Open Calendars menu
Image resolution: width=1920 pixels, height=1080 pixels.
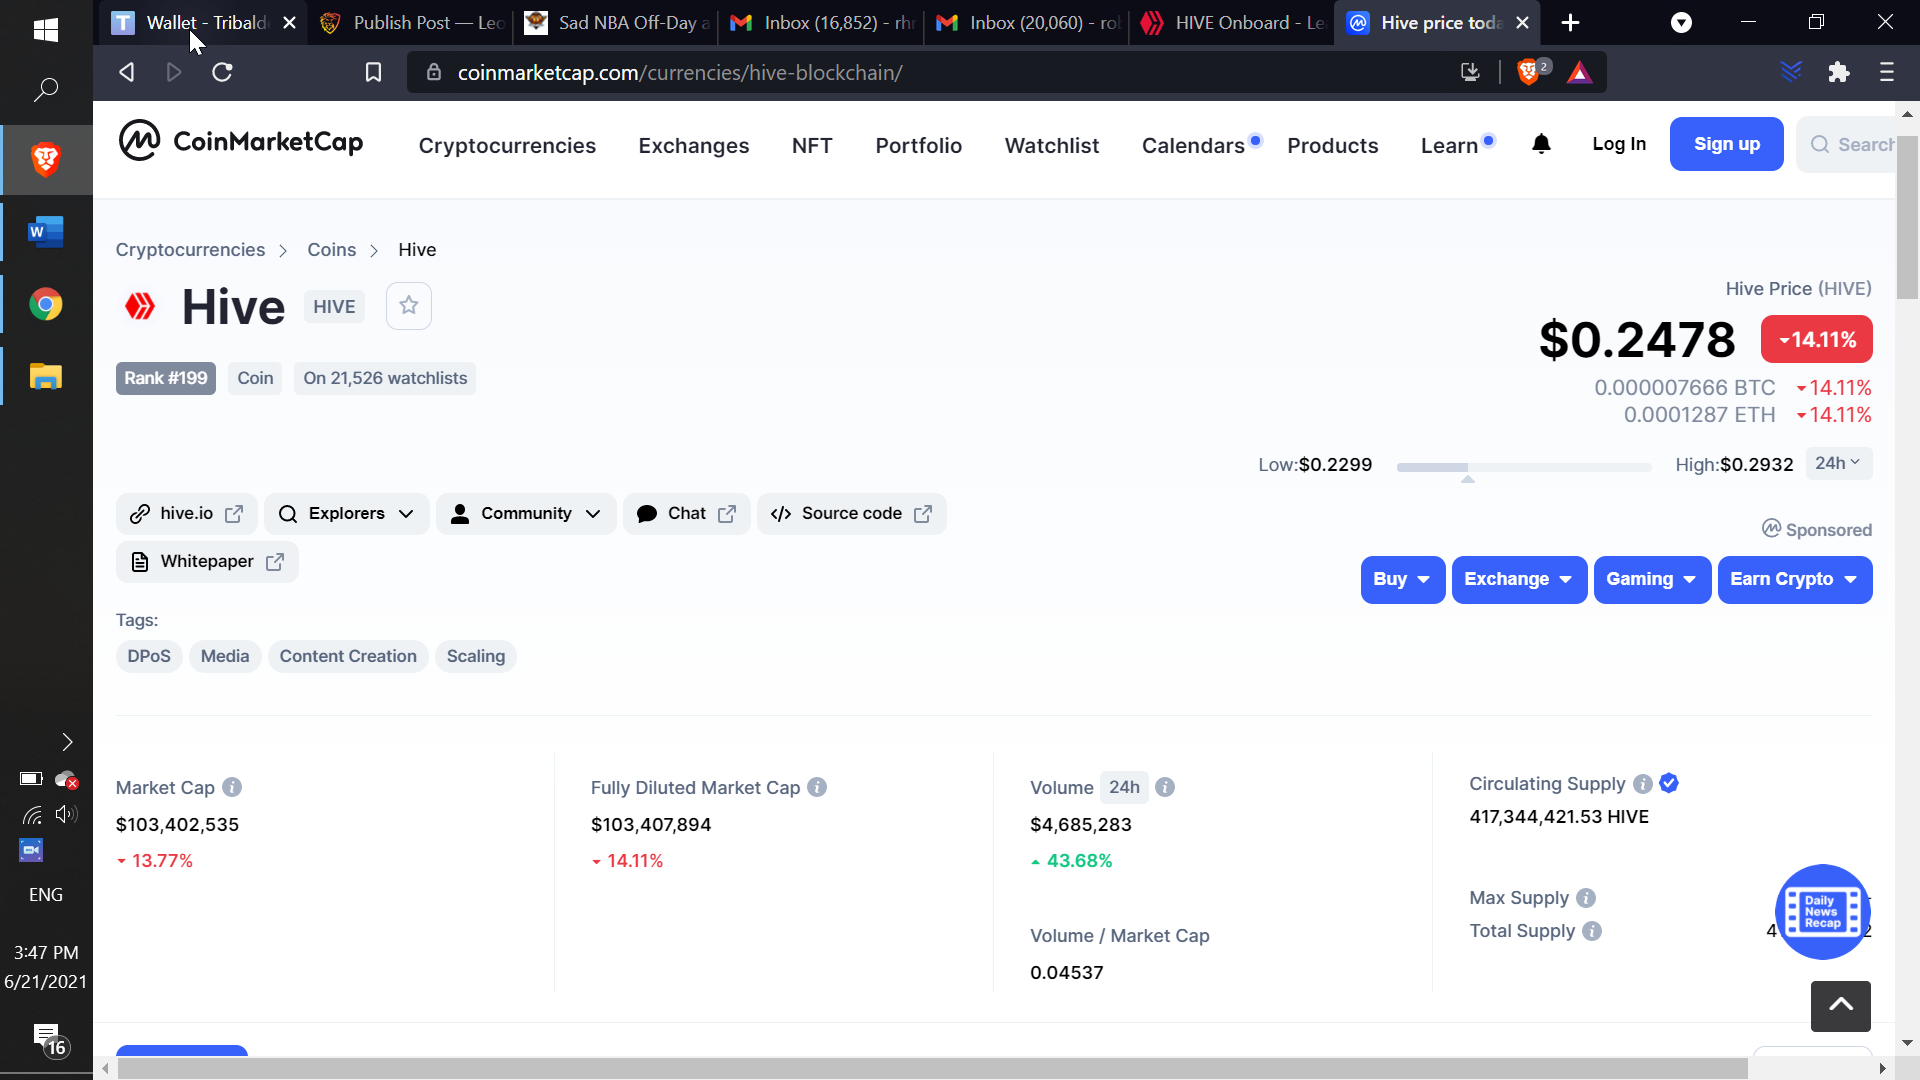(1194, 146)
